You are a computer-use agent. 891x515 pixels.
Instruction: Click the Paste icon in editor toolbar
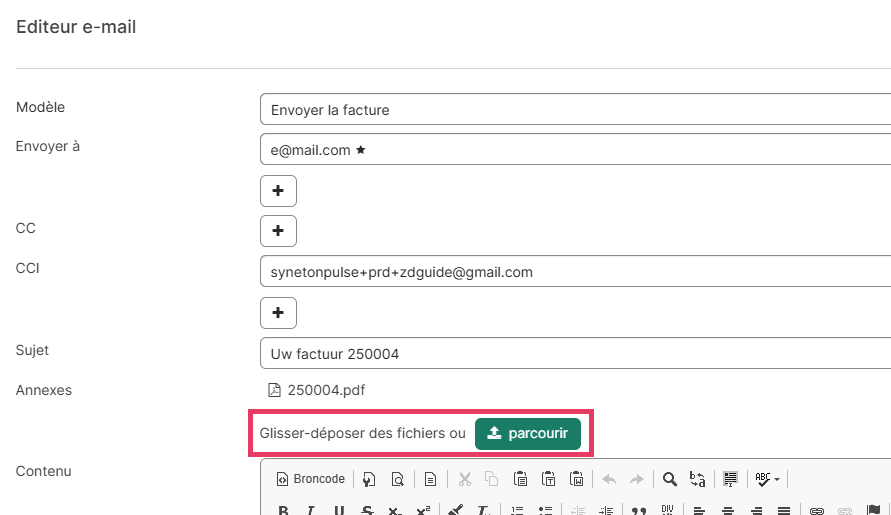pyautogui.click(x=520, y=479)
